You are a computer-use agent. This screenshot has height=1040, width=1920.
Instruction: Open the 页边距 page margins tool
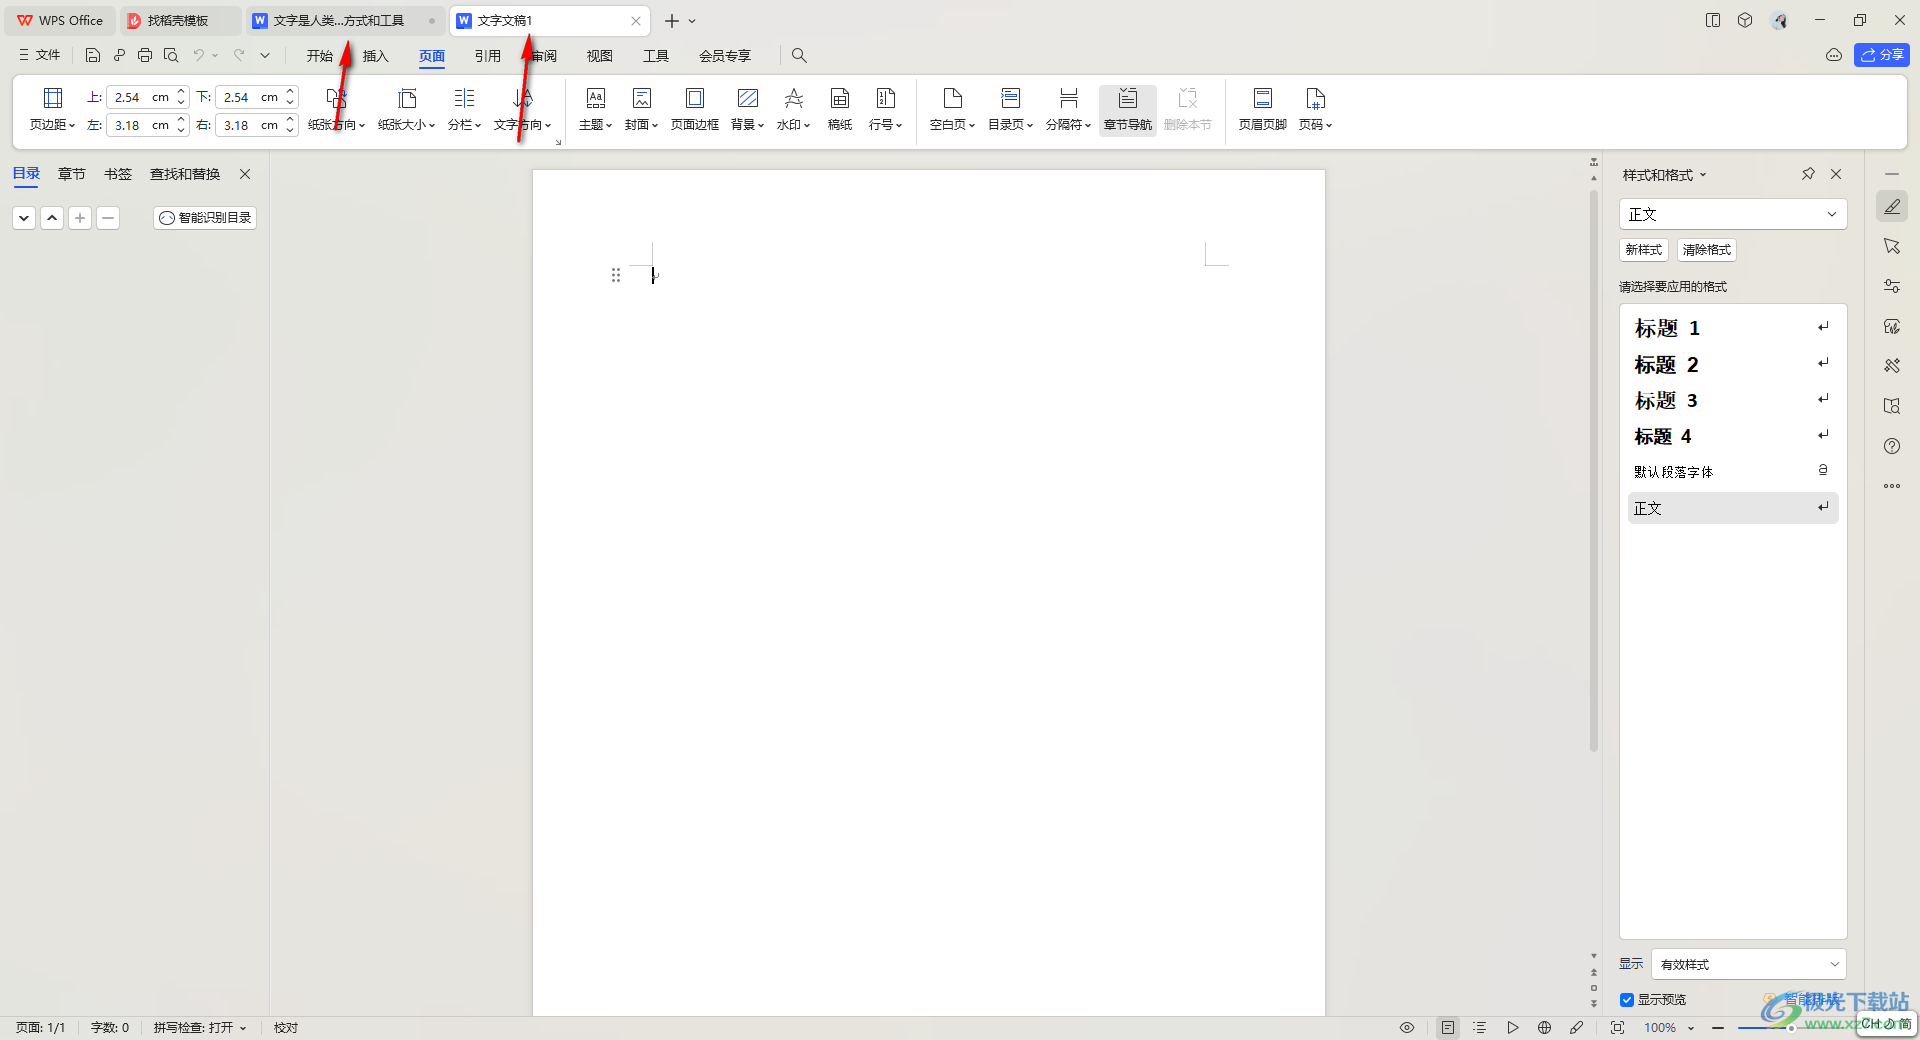click(x=52, y=110)
